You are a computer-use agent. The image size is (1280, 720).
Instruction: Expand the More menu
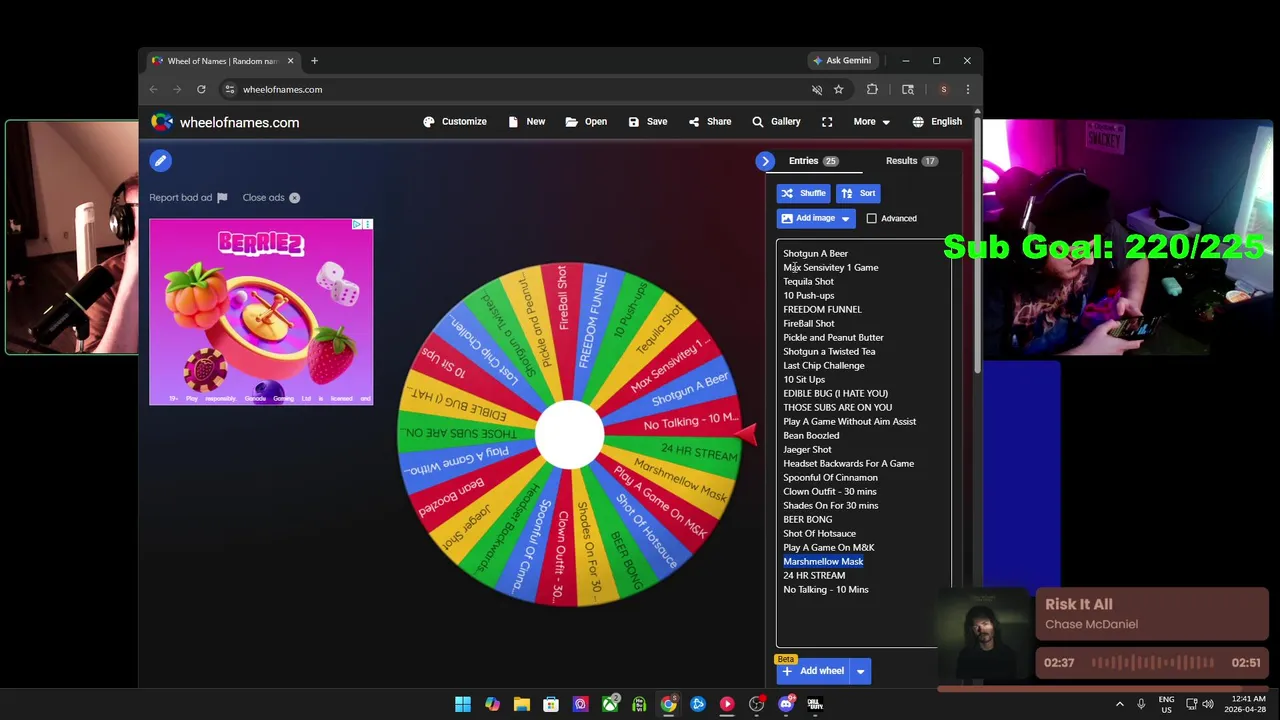(871, 122)
